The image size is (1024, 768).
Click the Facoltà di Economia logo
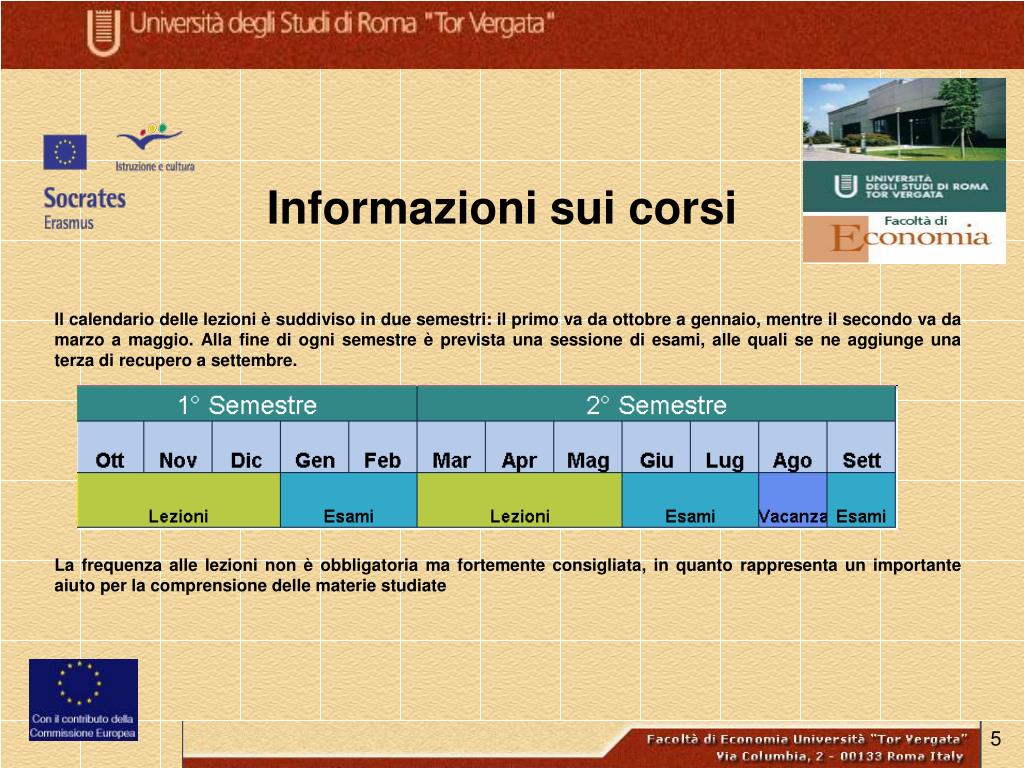click(904, 237)
